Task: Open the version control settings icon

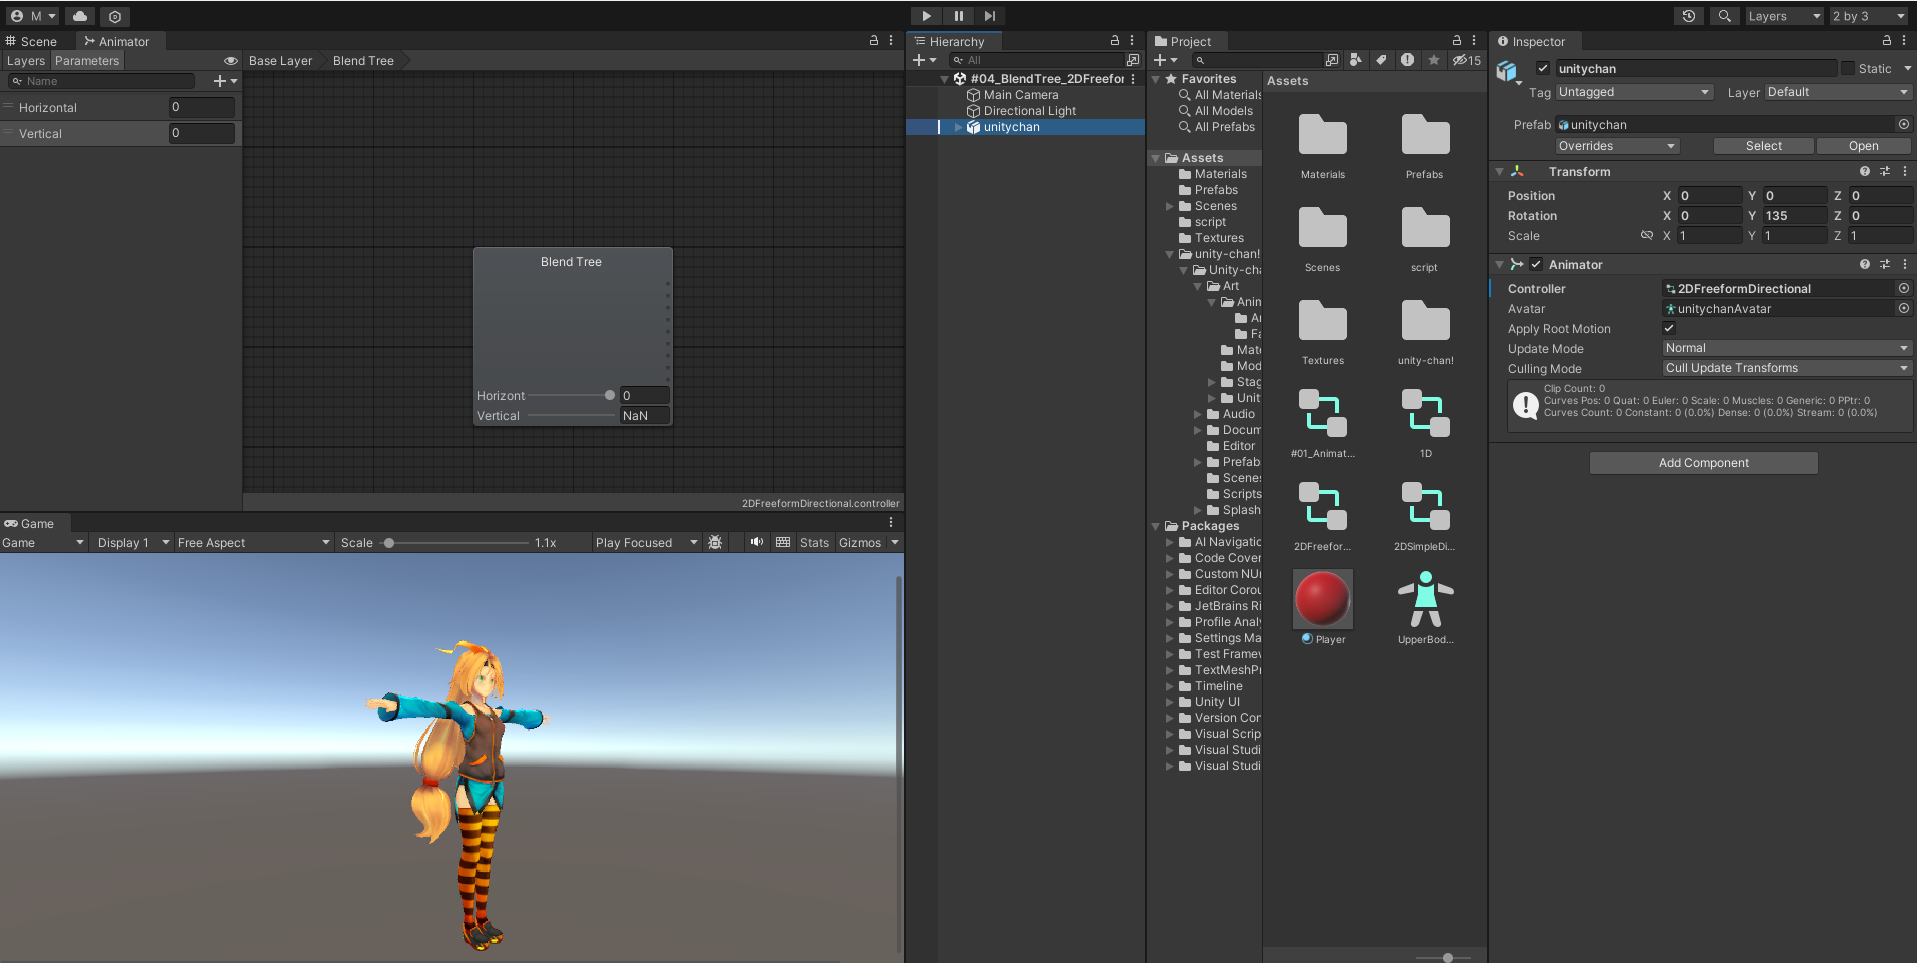Action: click(x=115, y=17)
